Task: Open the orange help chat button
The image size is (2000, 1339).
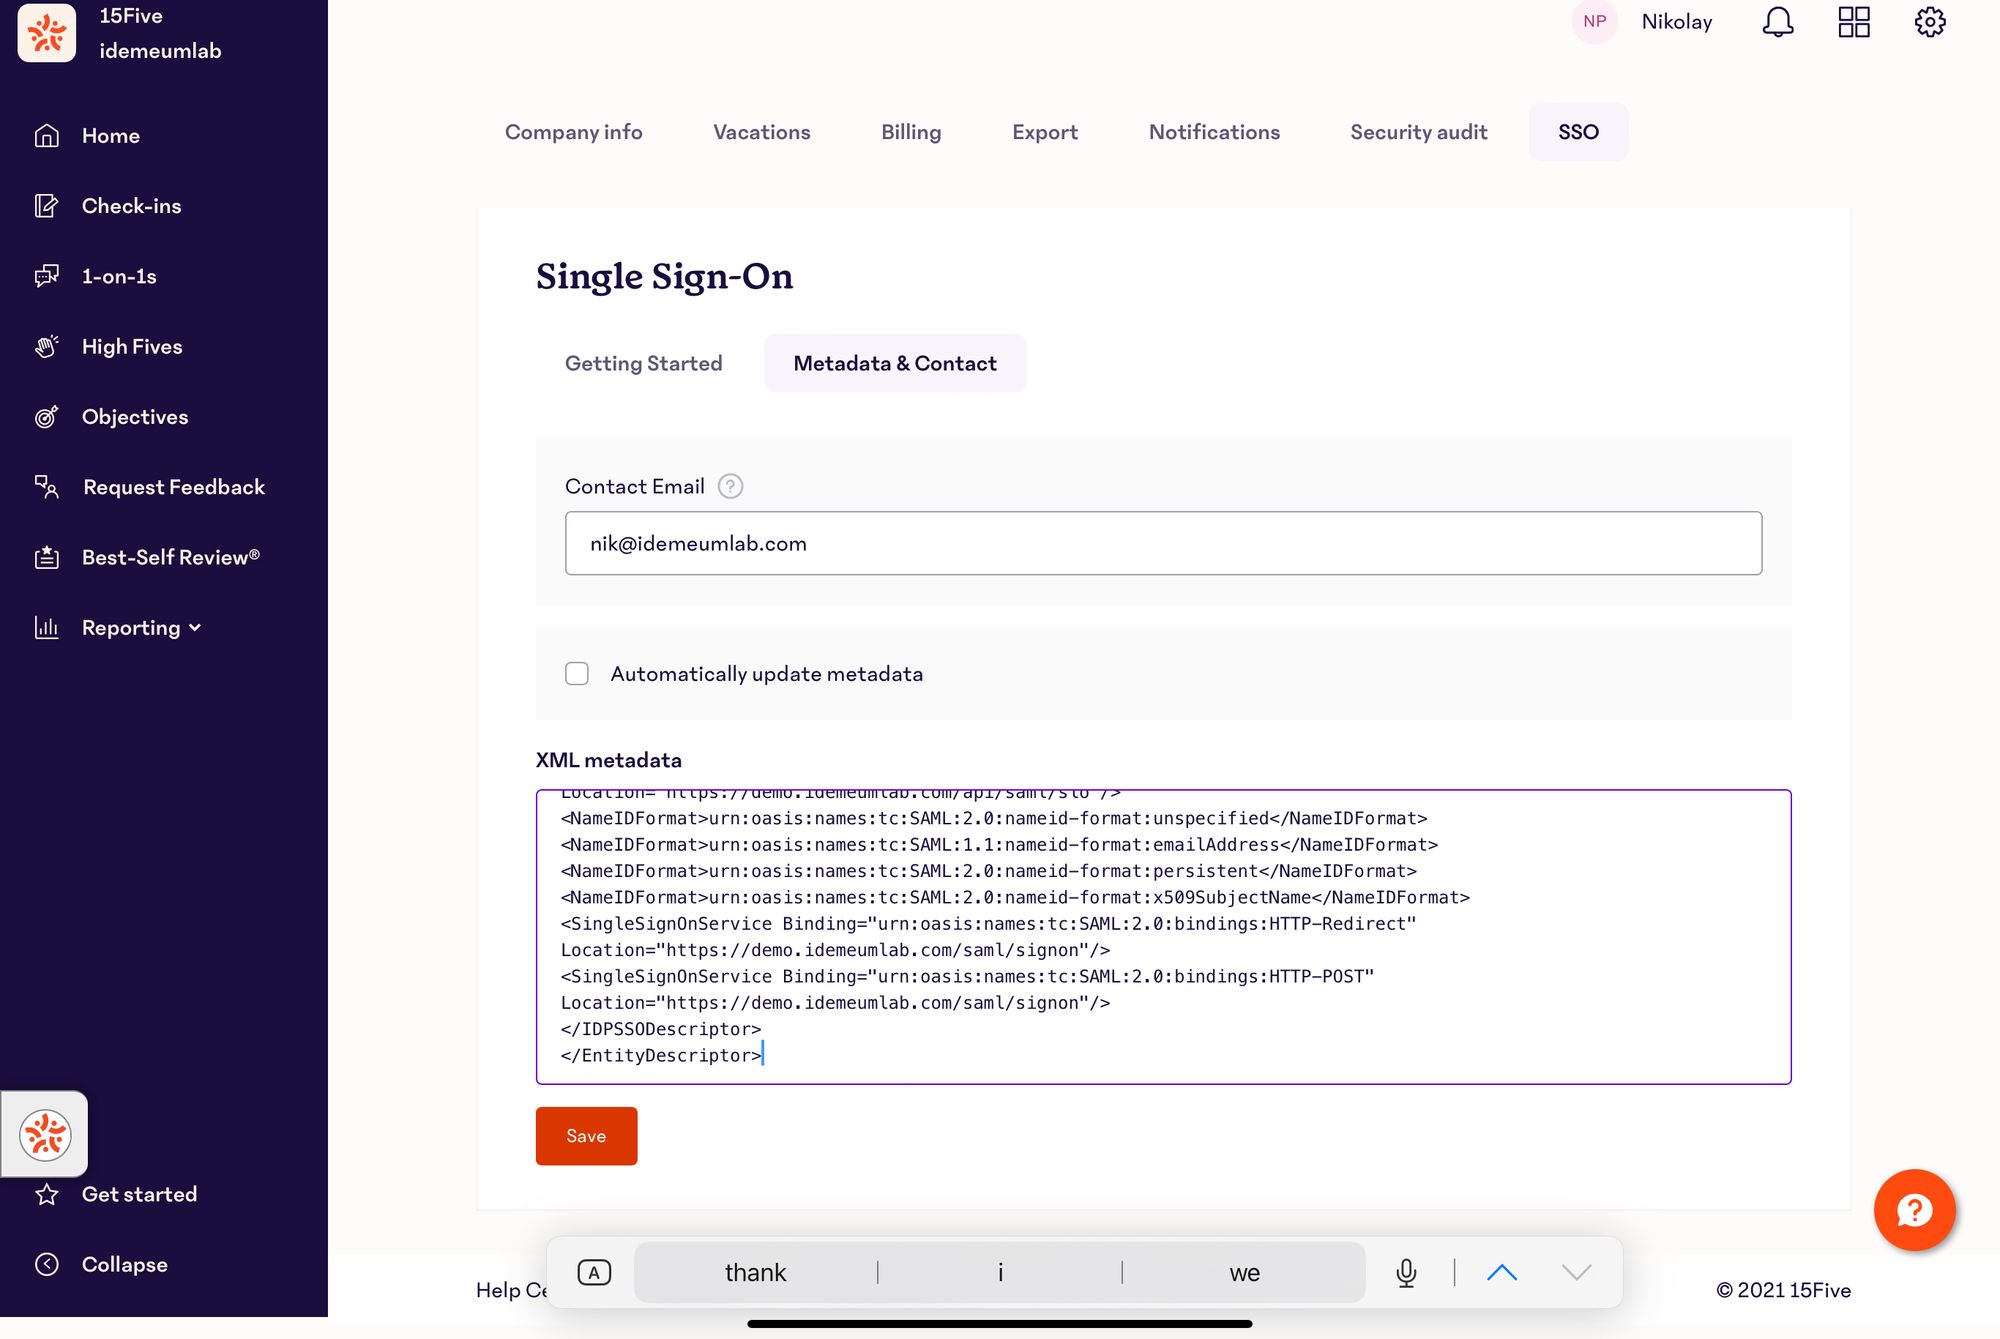Action: (x=1914, y=1210)
